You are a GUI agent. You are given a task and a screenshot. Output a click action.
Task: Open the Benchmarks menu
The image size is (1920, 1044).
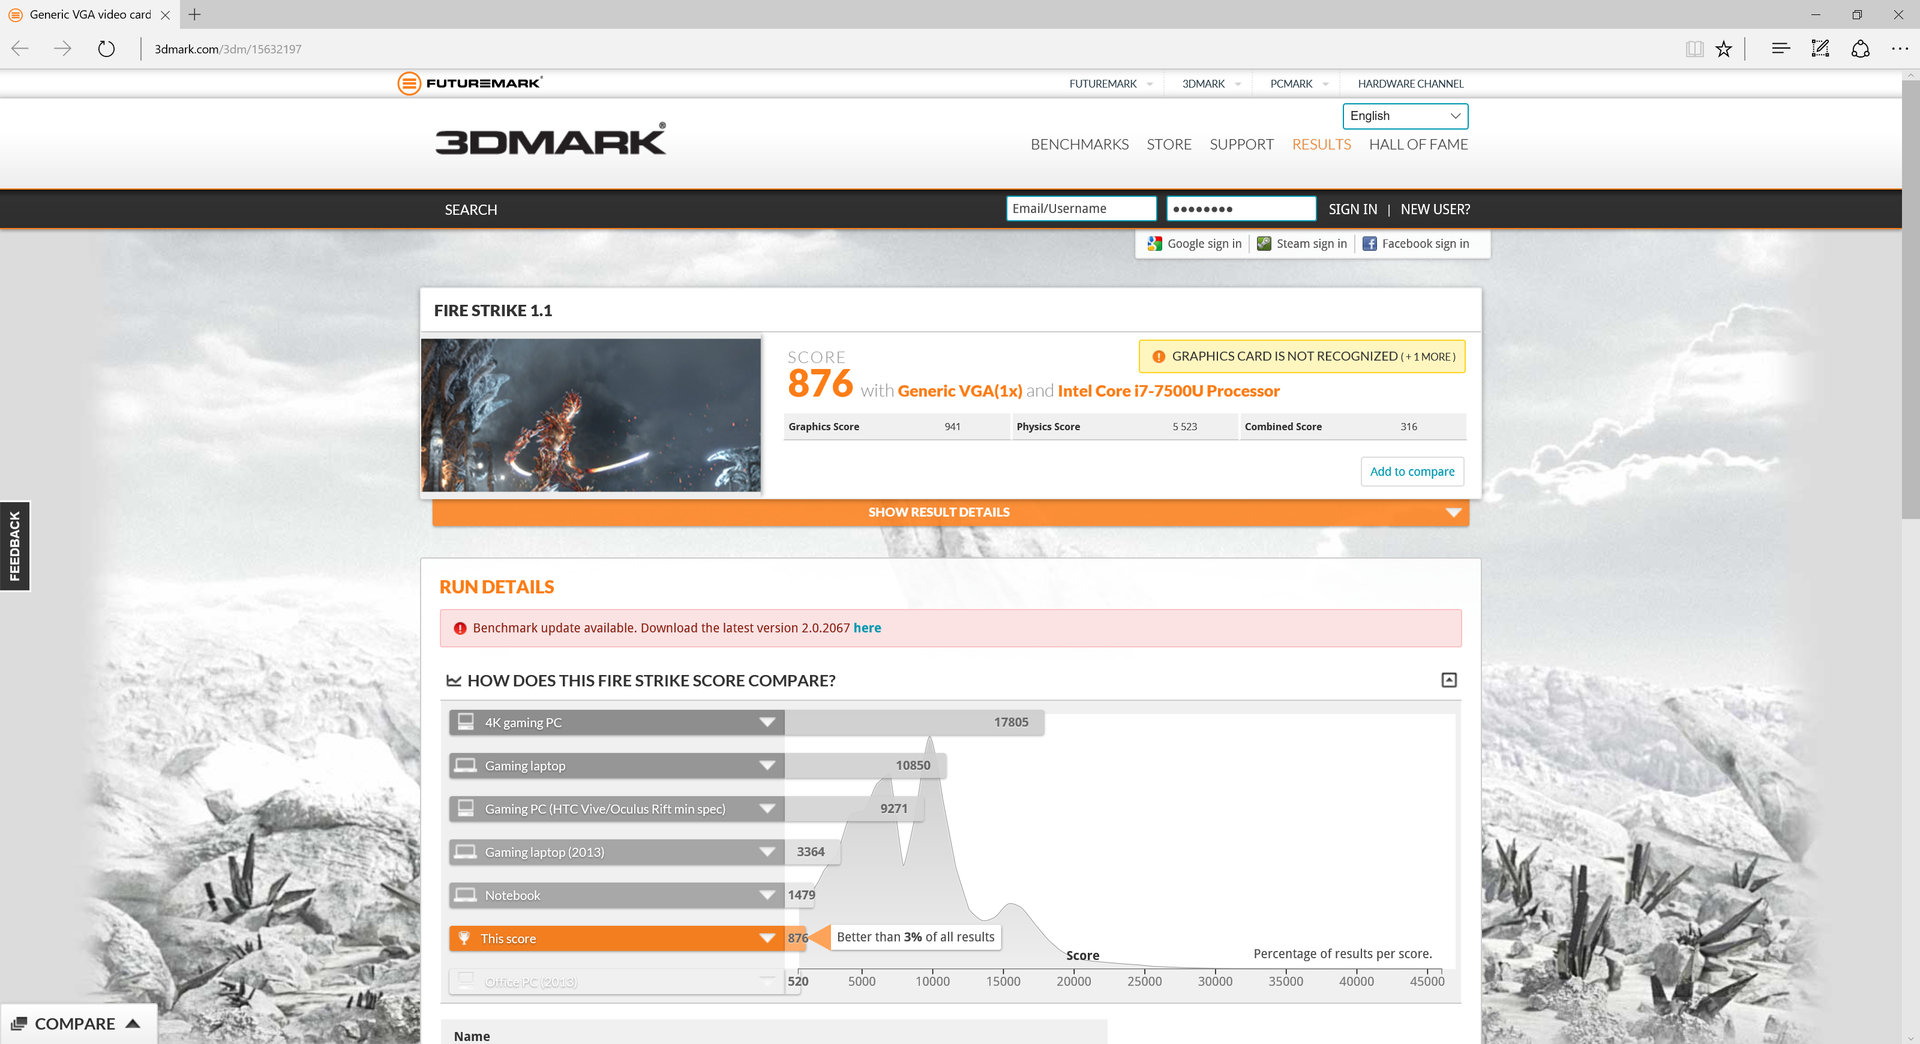[x=1080, y=145]
